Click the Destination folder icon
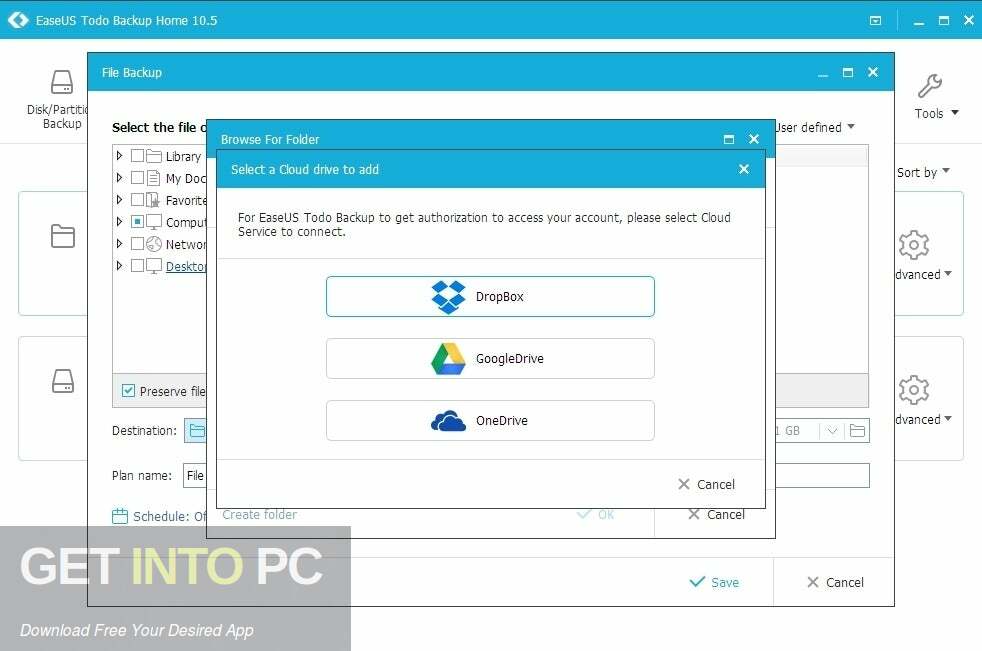The image size is (982, 651). (197, 430)
